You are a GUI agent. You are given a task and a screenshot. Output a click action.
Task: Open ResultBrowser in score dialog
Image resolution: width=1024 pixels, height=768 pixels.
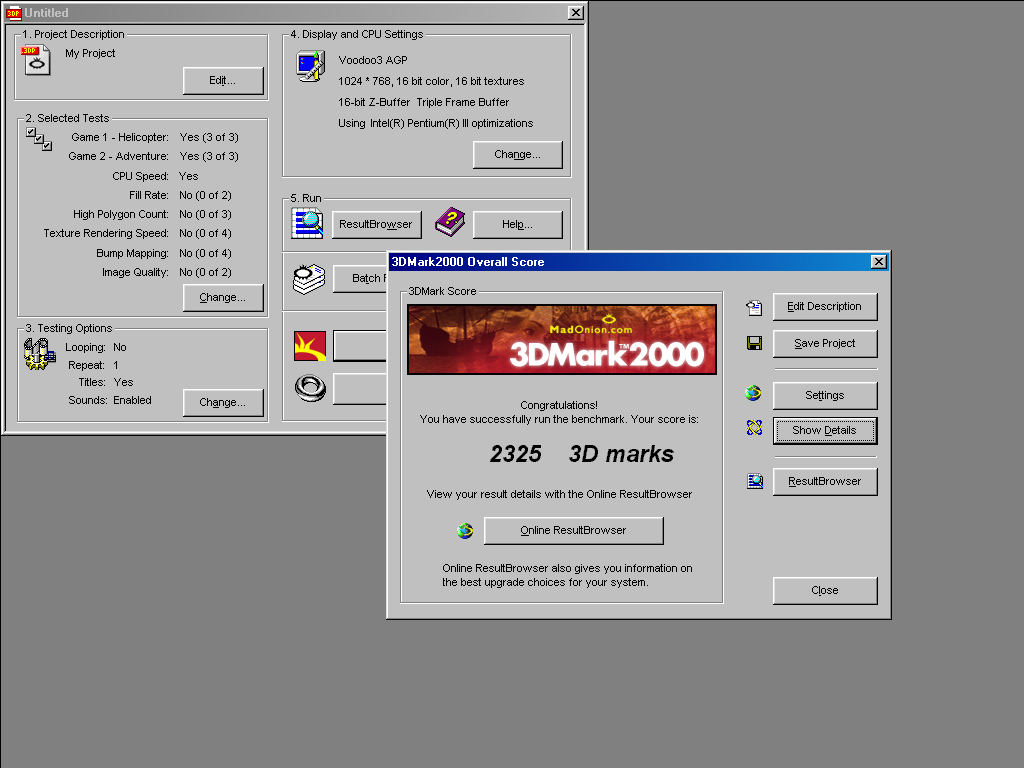coord(825,481)
